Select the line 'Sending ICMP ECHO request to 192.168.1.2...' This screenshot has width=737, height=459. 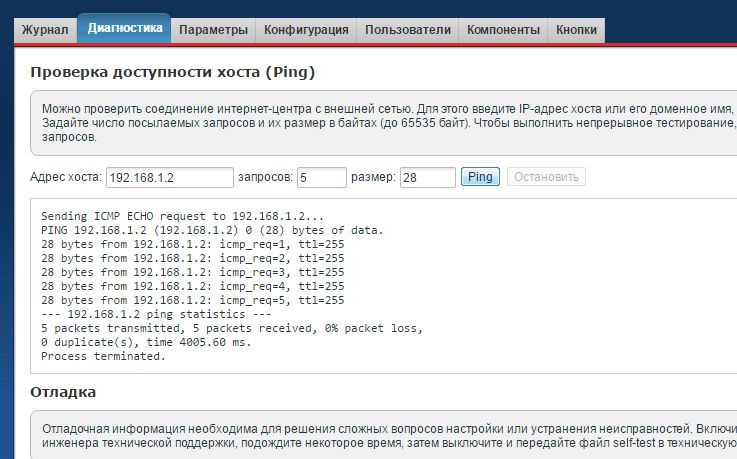coord(182,216)
